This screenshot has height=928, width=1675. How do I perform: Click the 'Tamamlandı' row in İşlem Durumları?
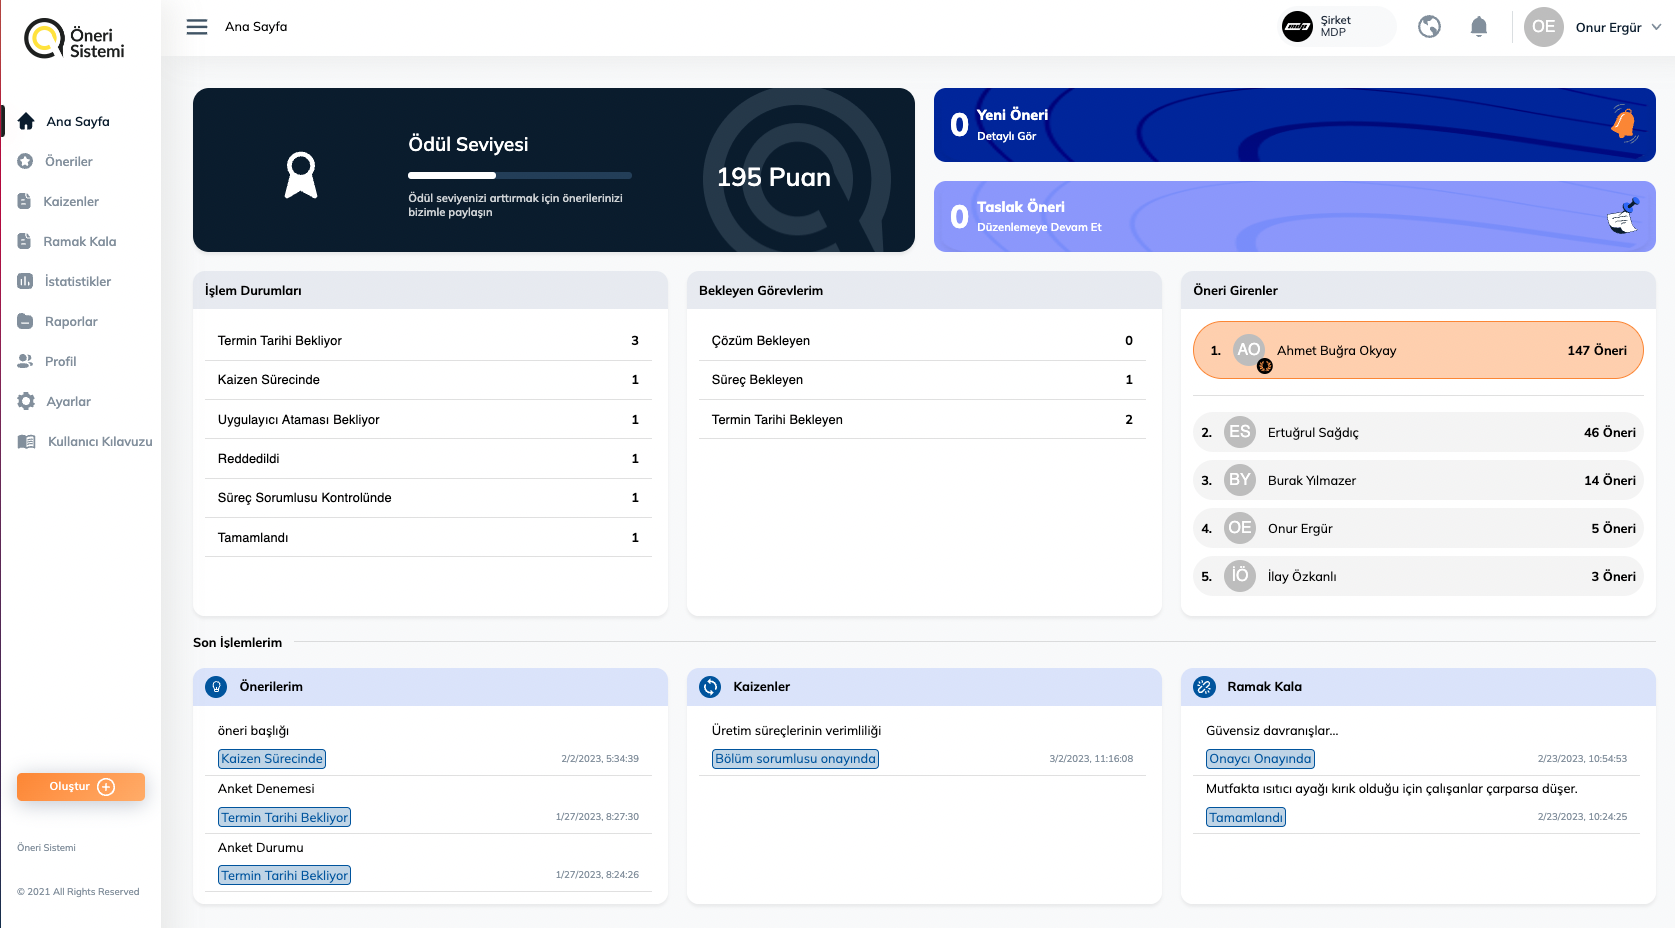pyautogui.click(x=428, y=538)
